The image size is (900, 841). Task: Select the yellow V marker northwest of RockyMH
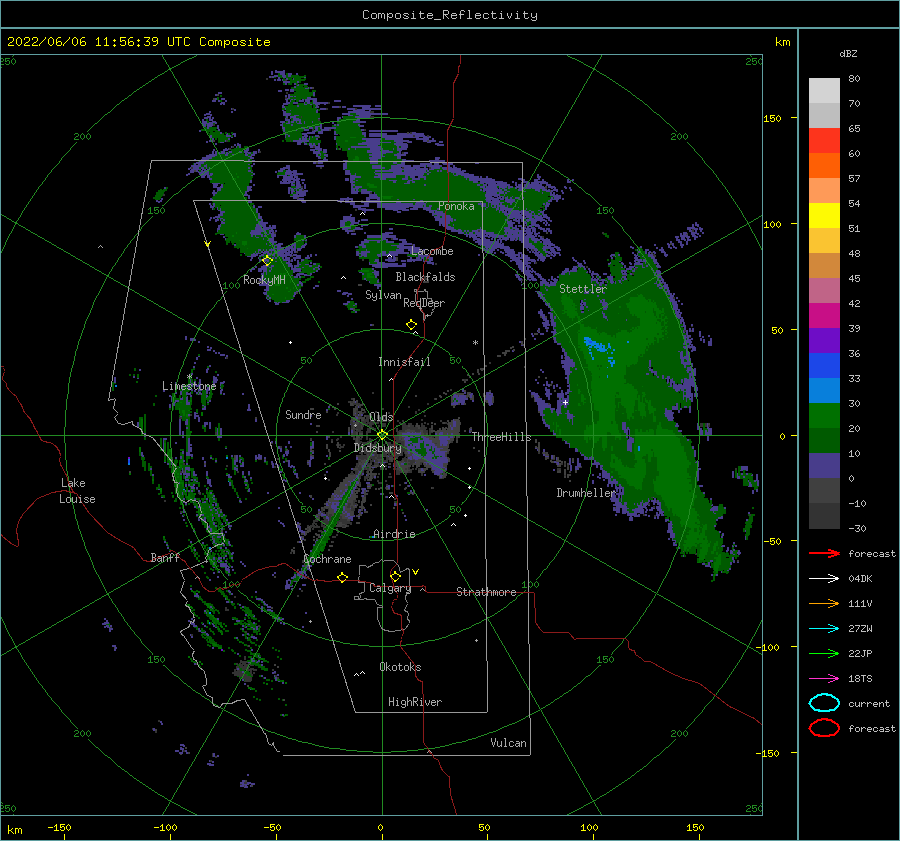(208, 244)
